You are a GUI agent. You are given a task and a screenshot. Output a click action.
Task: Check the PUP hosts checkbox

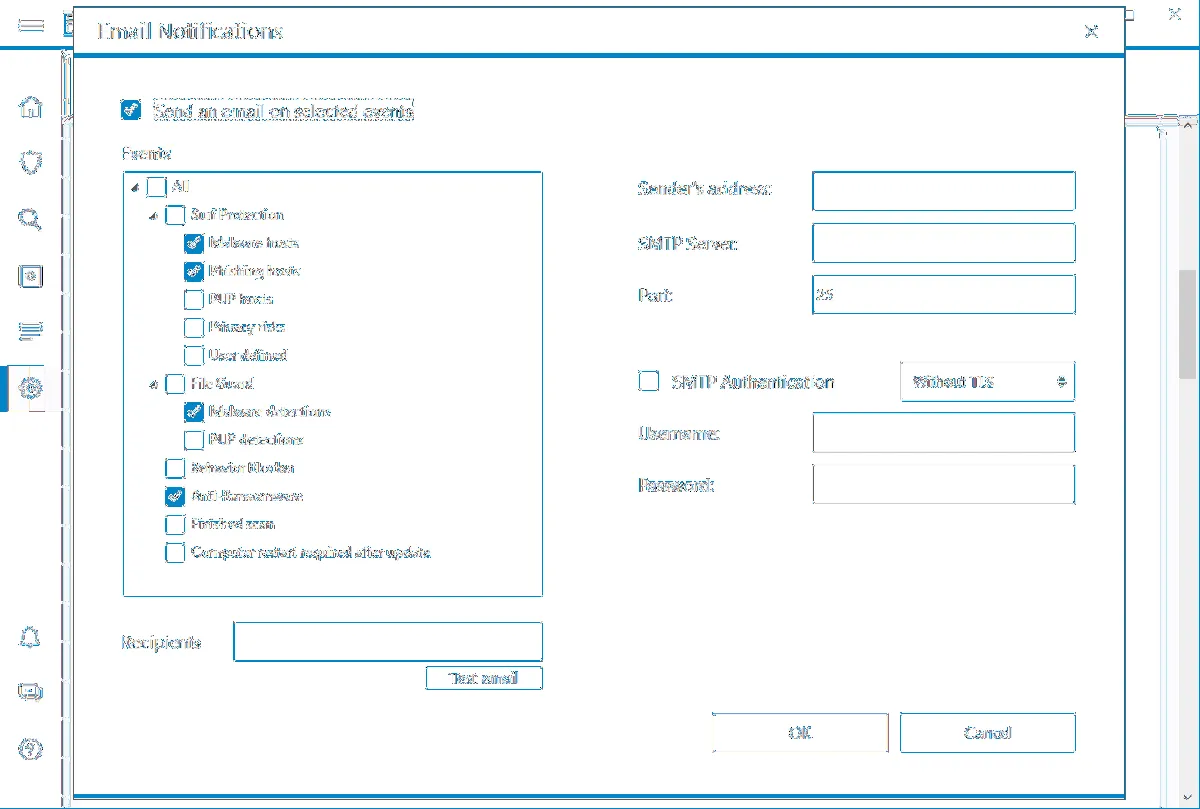coord(194,299)
